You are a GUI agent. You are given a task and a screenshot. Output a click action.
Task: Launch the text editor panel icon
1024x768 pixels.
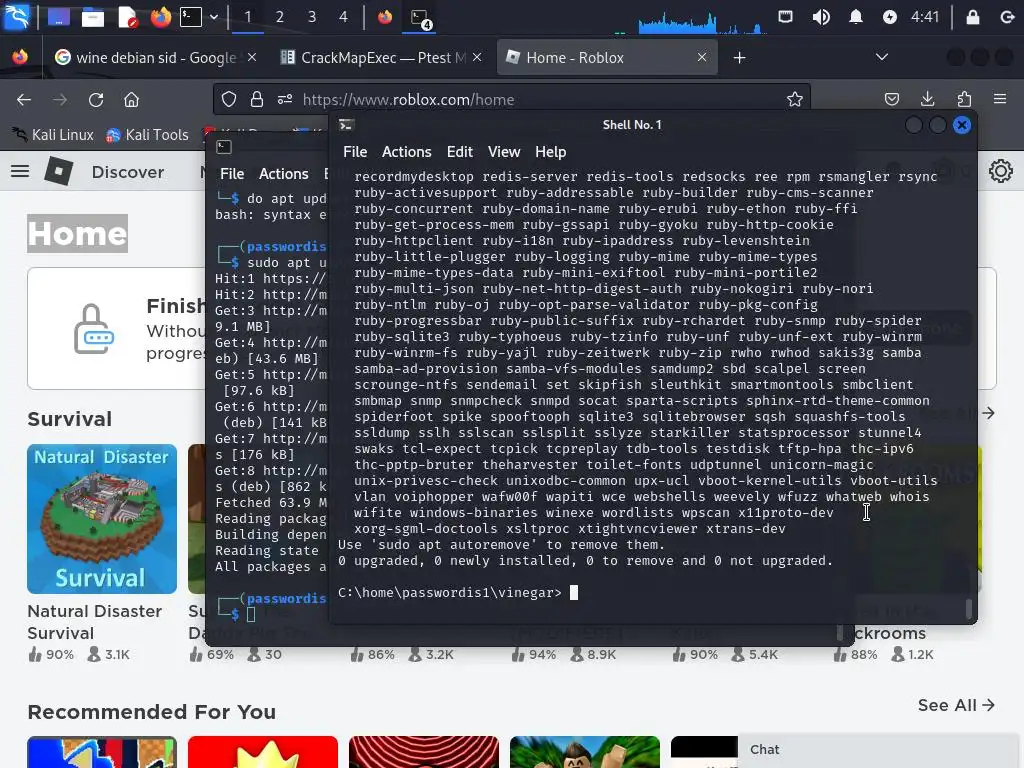127,17
